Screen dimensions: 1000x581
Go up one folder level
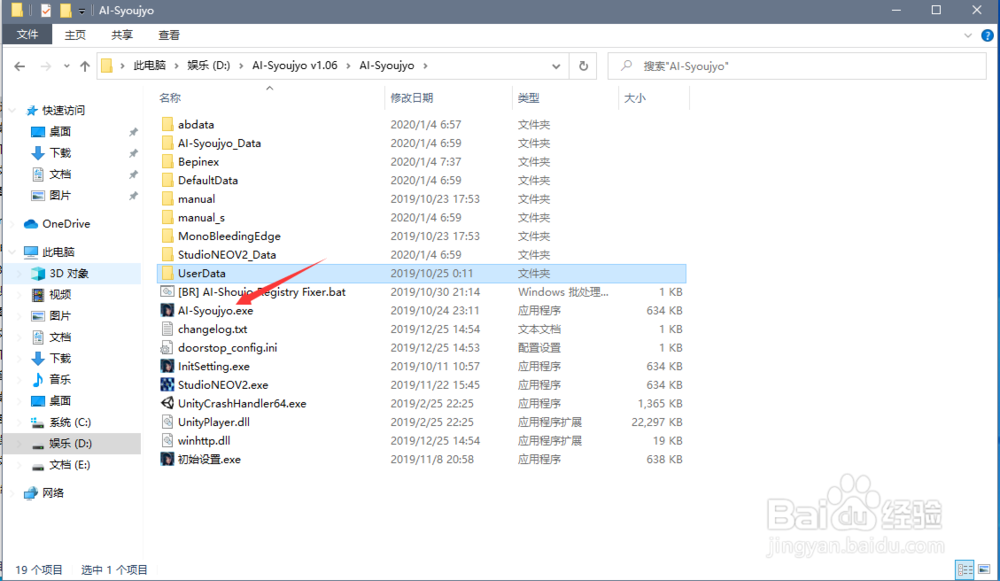(85, 65)
